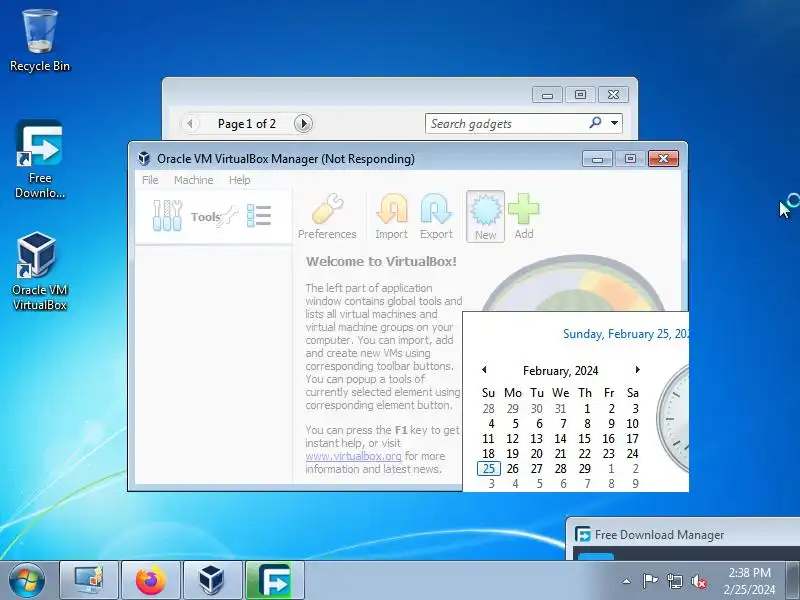Image resolution: width=800 pixels, height=600 pixels.
Task: Open the Recycle Bin desktop icon
Action: point(40,41)
